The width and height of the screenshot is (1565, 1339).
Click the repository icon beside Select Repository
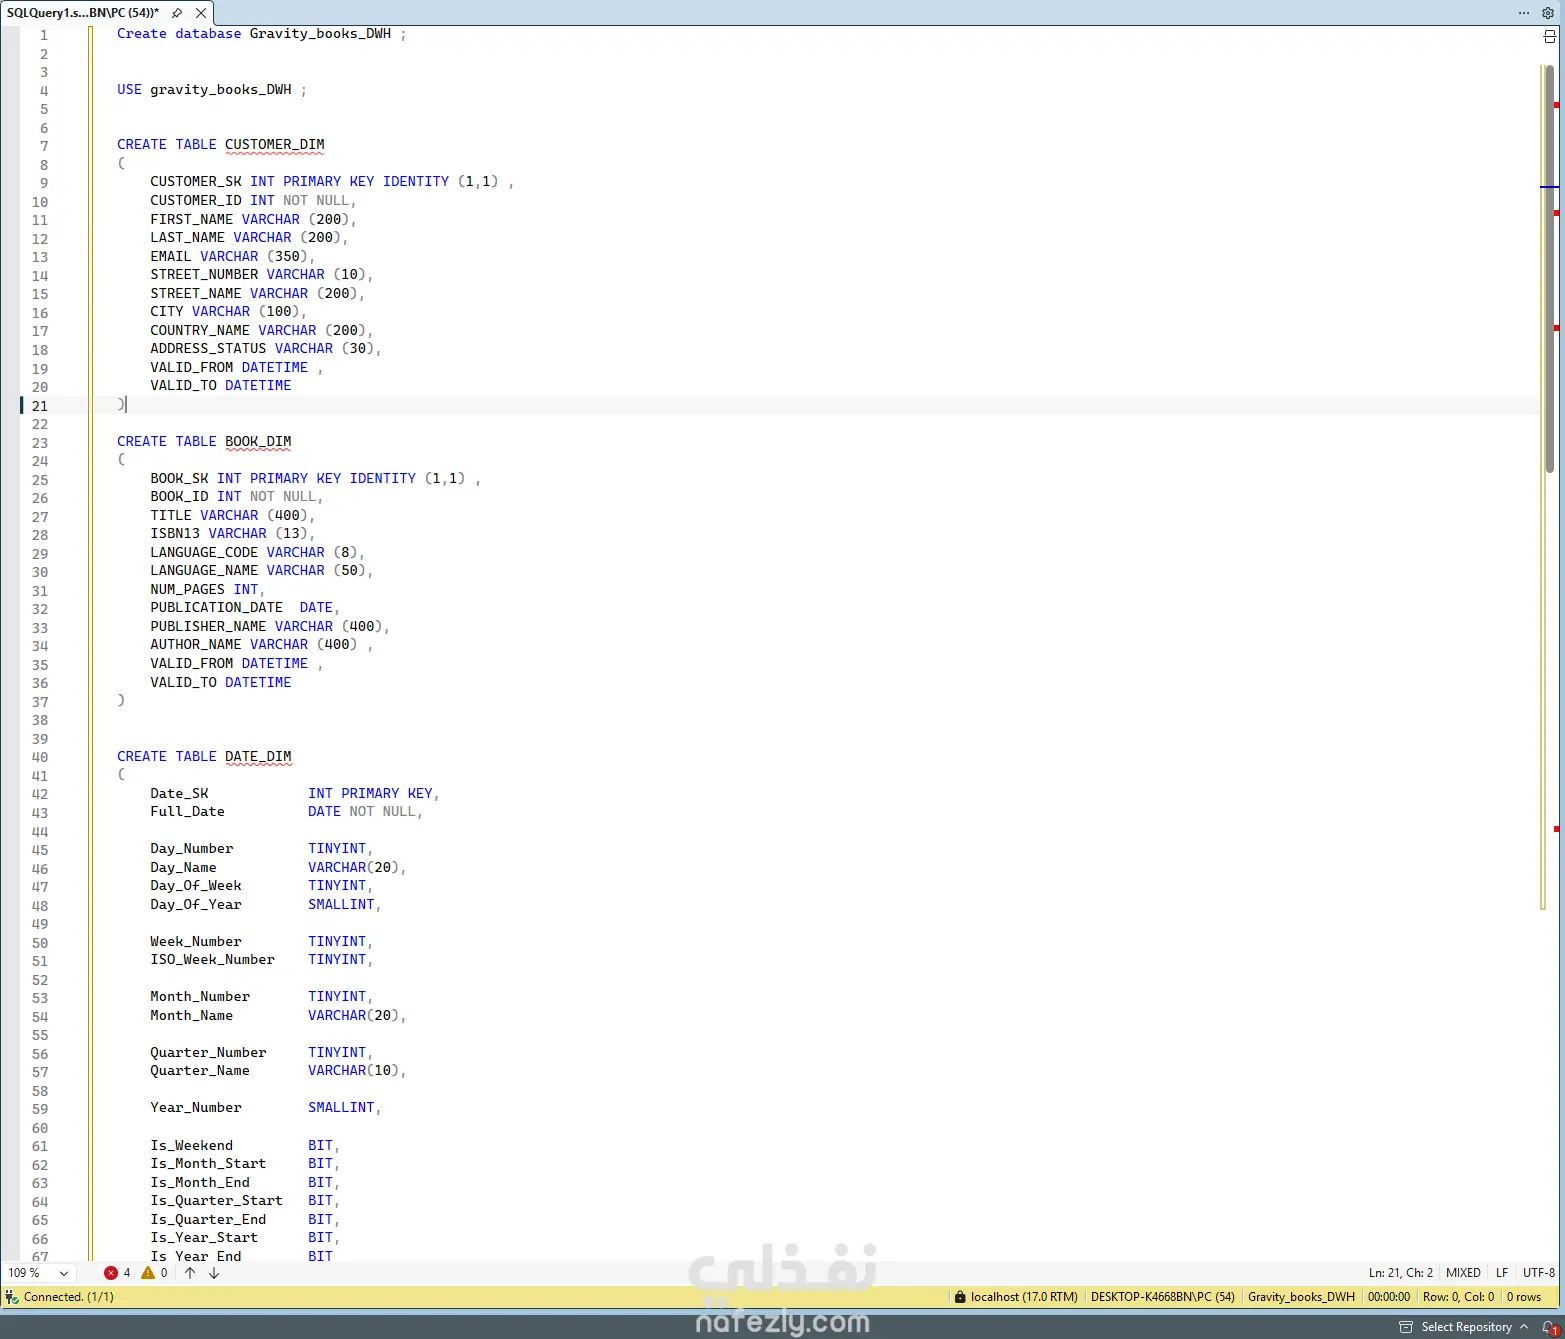tap(1406, 1327)
